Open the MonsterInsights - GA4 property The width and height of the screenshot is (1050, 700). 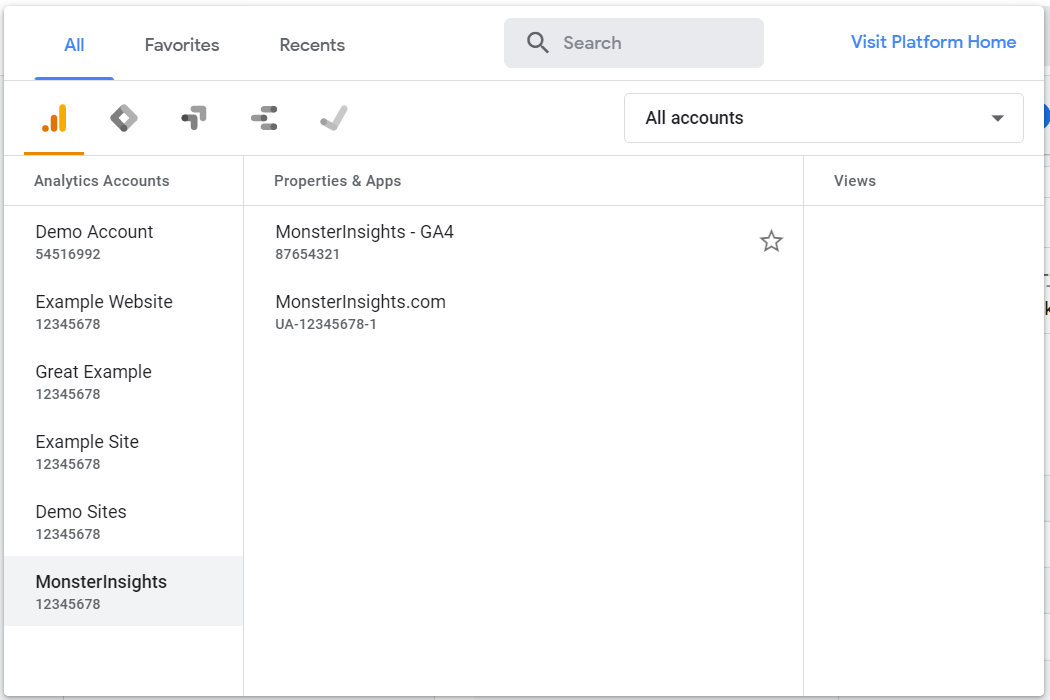coord(364,241)
